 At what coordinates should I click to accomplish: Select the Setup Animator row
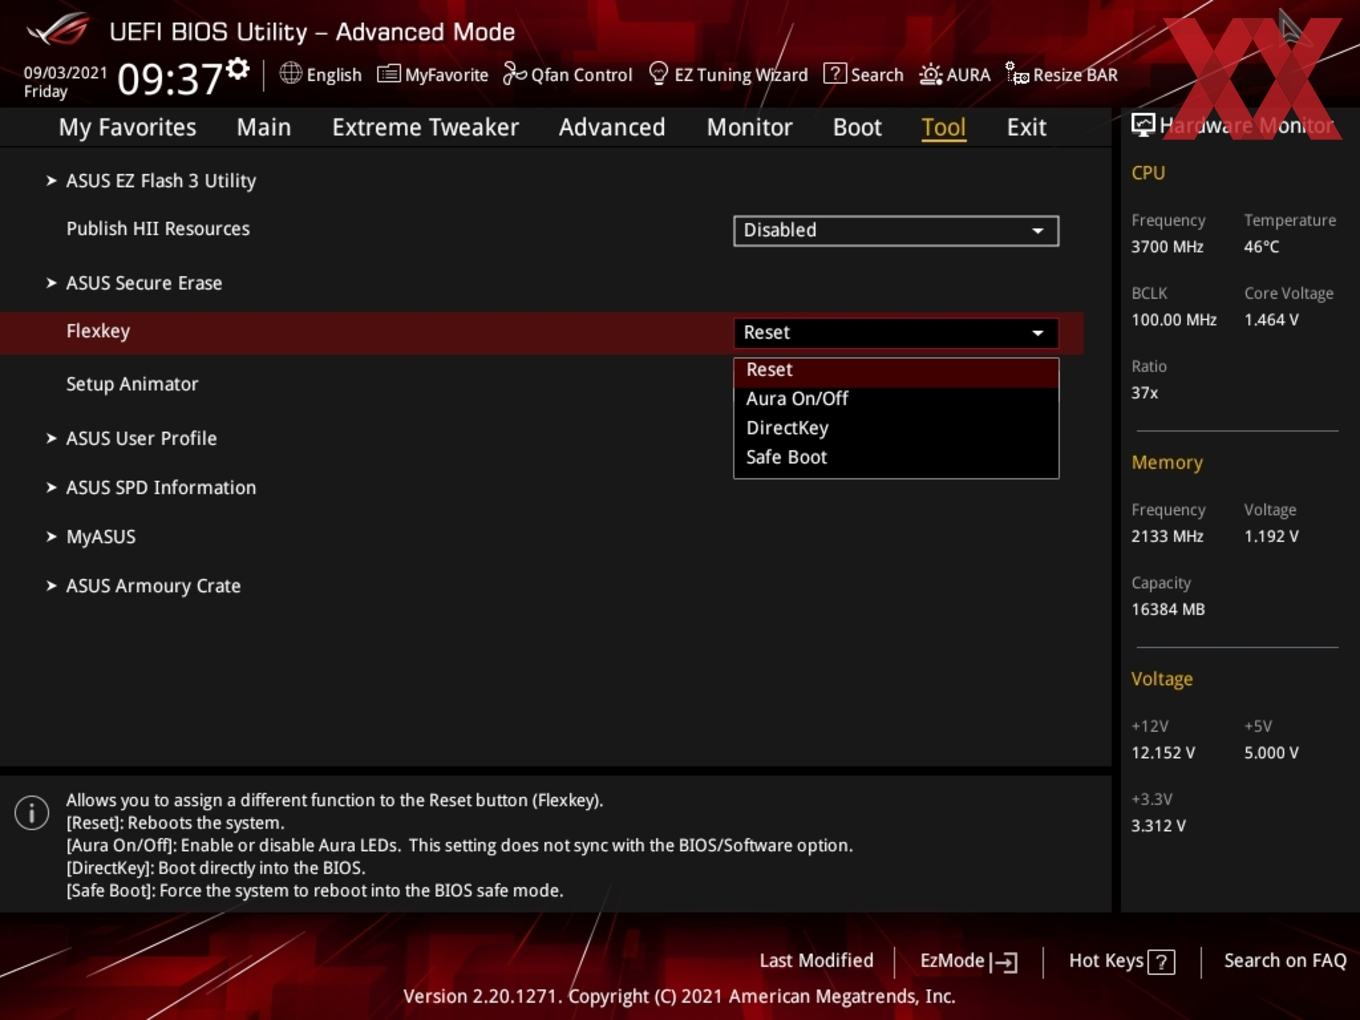point(132,384)
